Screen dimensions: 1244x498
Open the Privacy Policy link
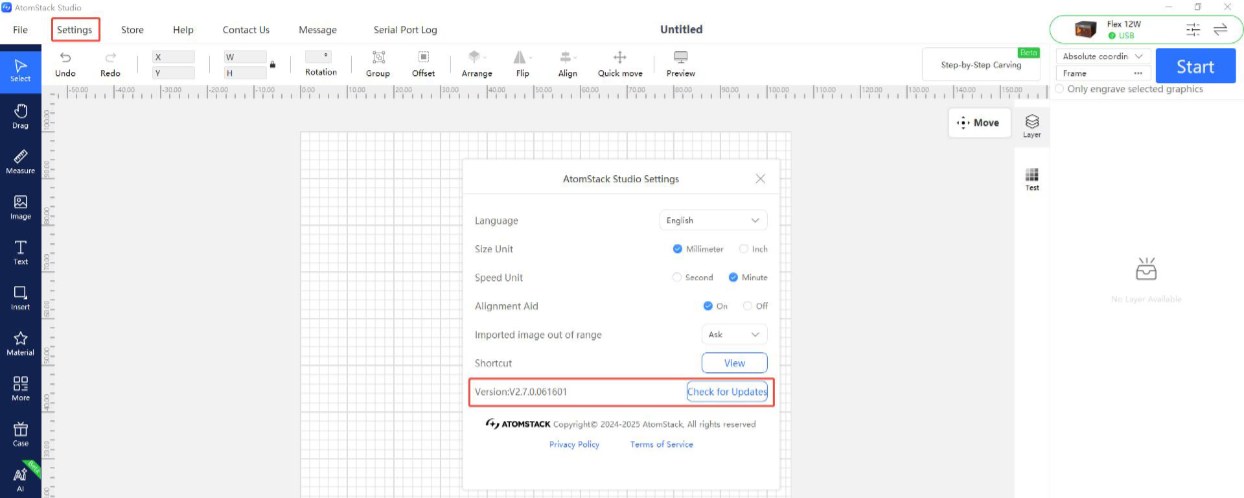coord(574,444)
